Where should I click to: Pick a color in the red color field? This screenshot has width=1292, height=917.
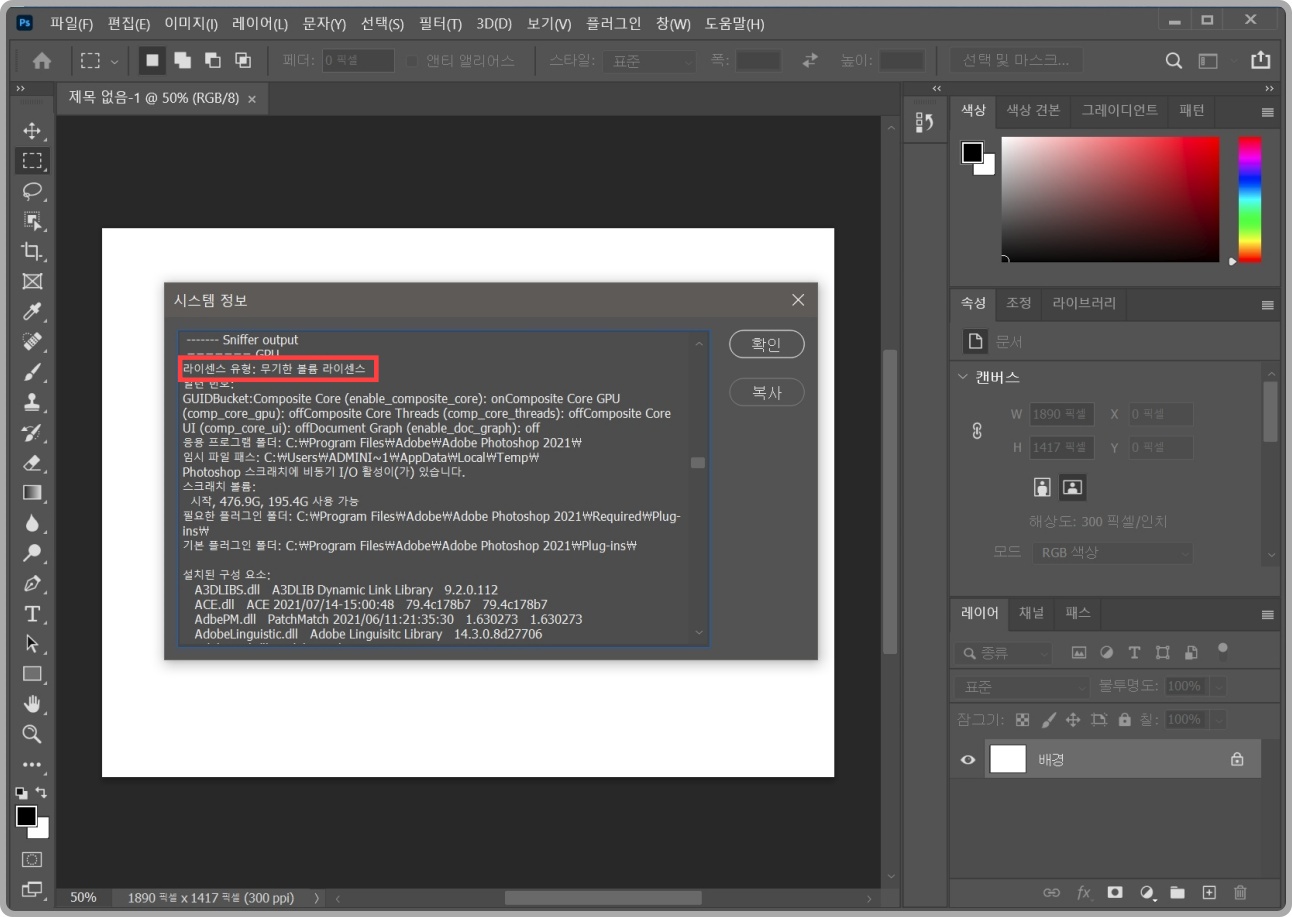coord(1110,199)
